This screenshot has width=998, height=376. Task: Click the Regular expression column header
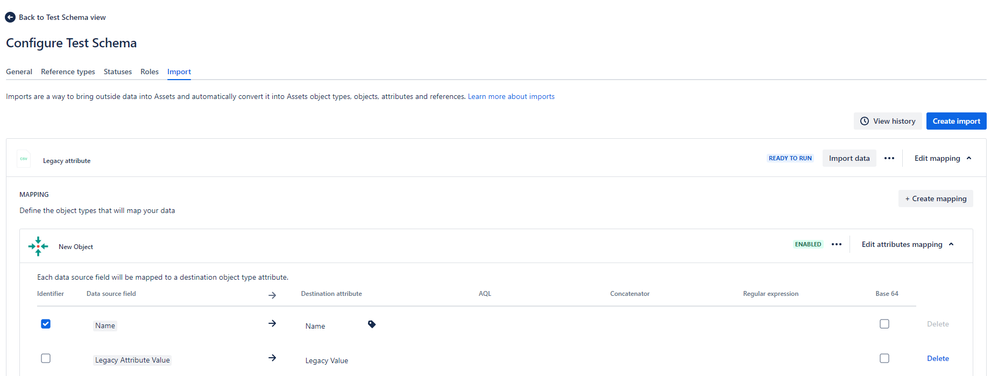(770, 294)
